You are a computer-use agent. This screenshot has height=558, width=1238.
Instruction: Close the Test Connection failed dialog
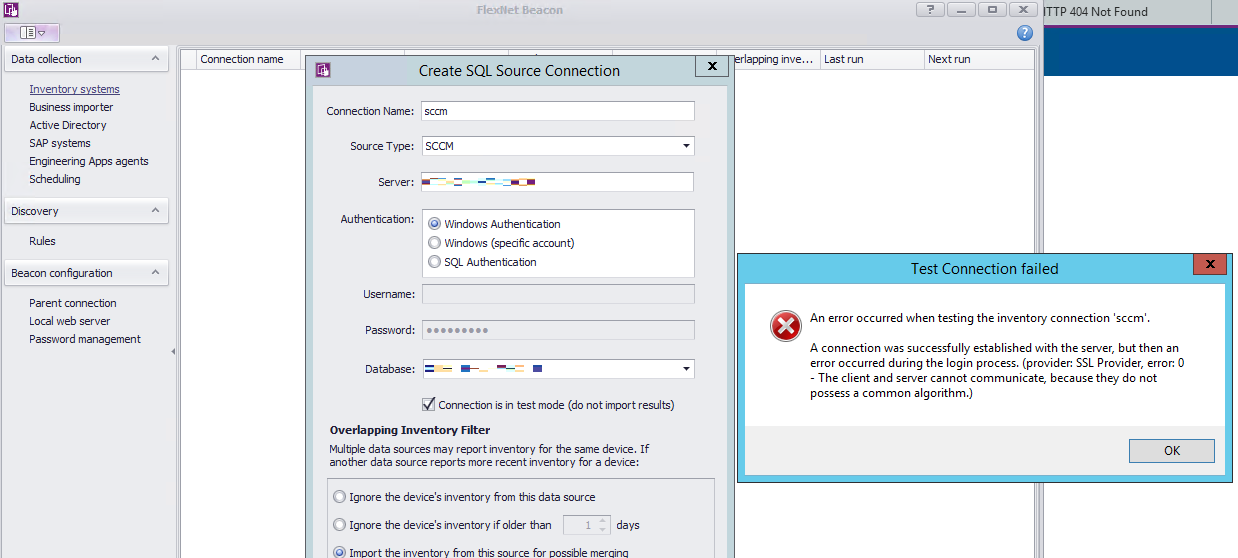coord(1210,265)
